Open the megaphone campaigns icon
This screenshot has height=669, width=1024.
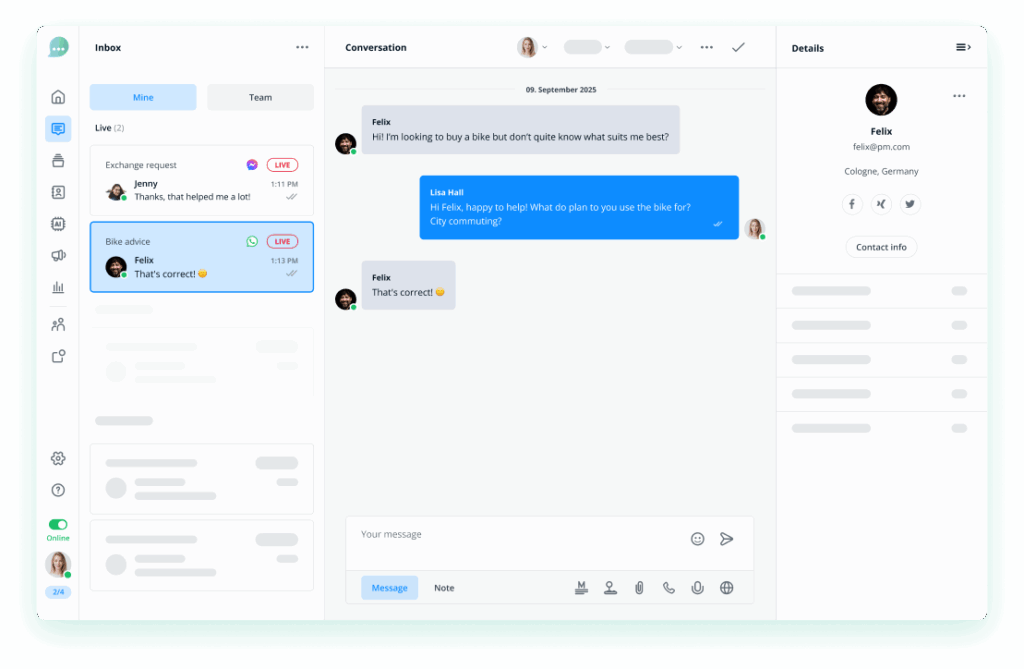(x=58, y=255)
